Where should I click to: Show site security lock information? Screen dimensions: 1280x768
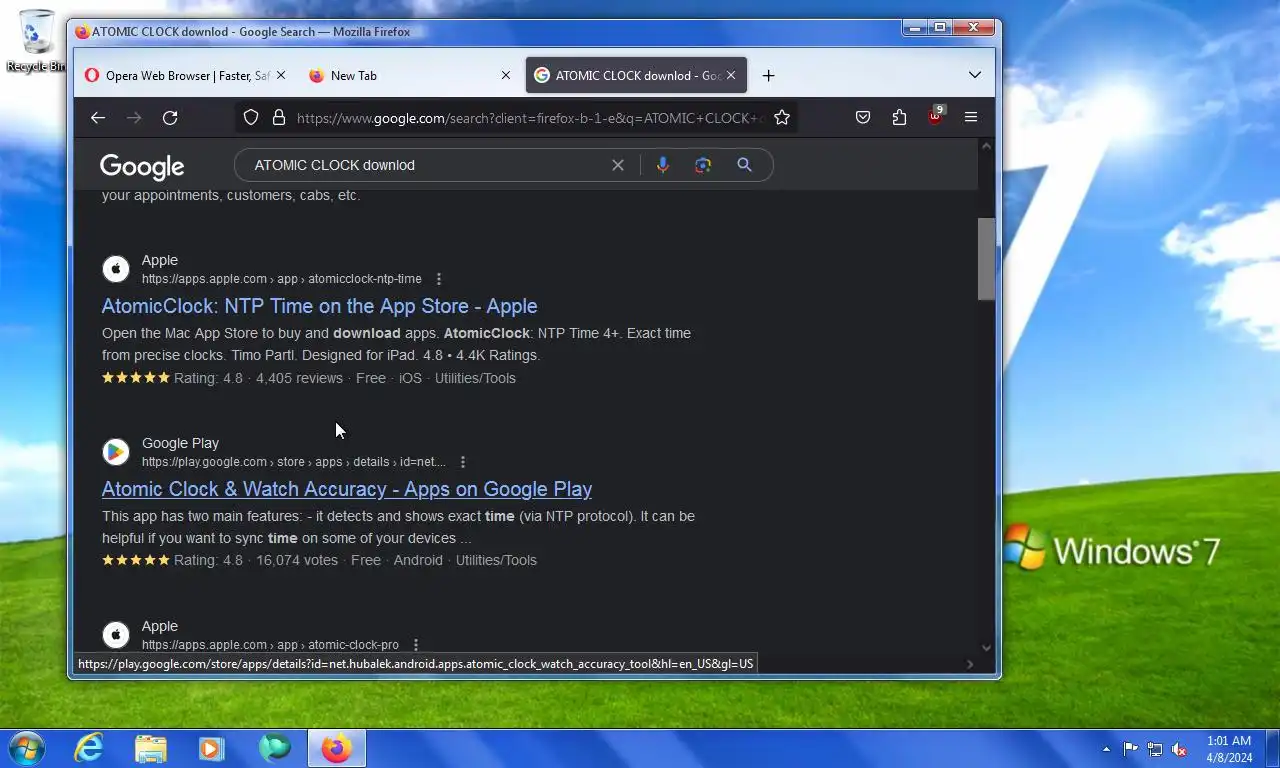click(279, 118)
